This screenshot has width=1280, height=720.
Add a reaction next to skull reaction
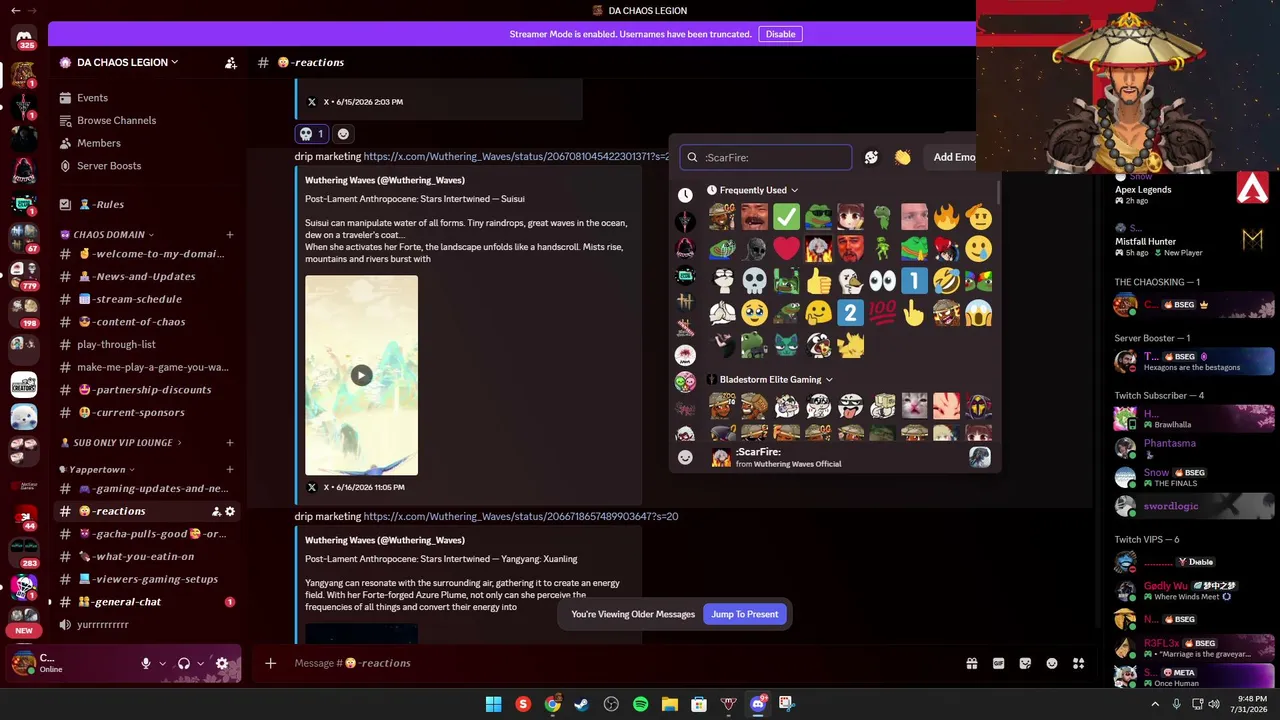[x=343, y=134]
